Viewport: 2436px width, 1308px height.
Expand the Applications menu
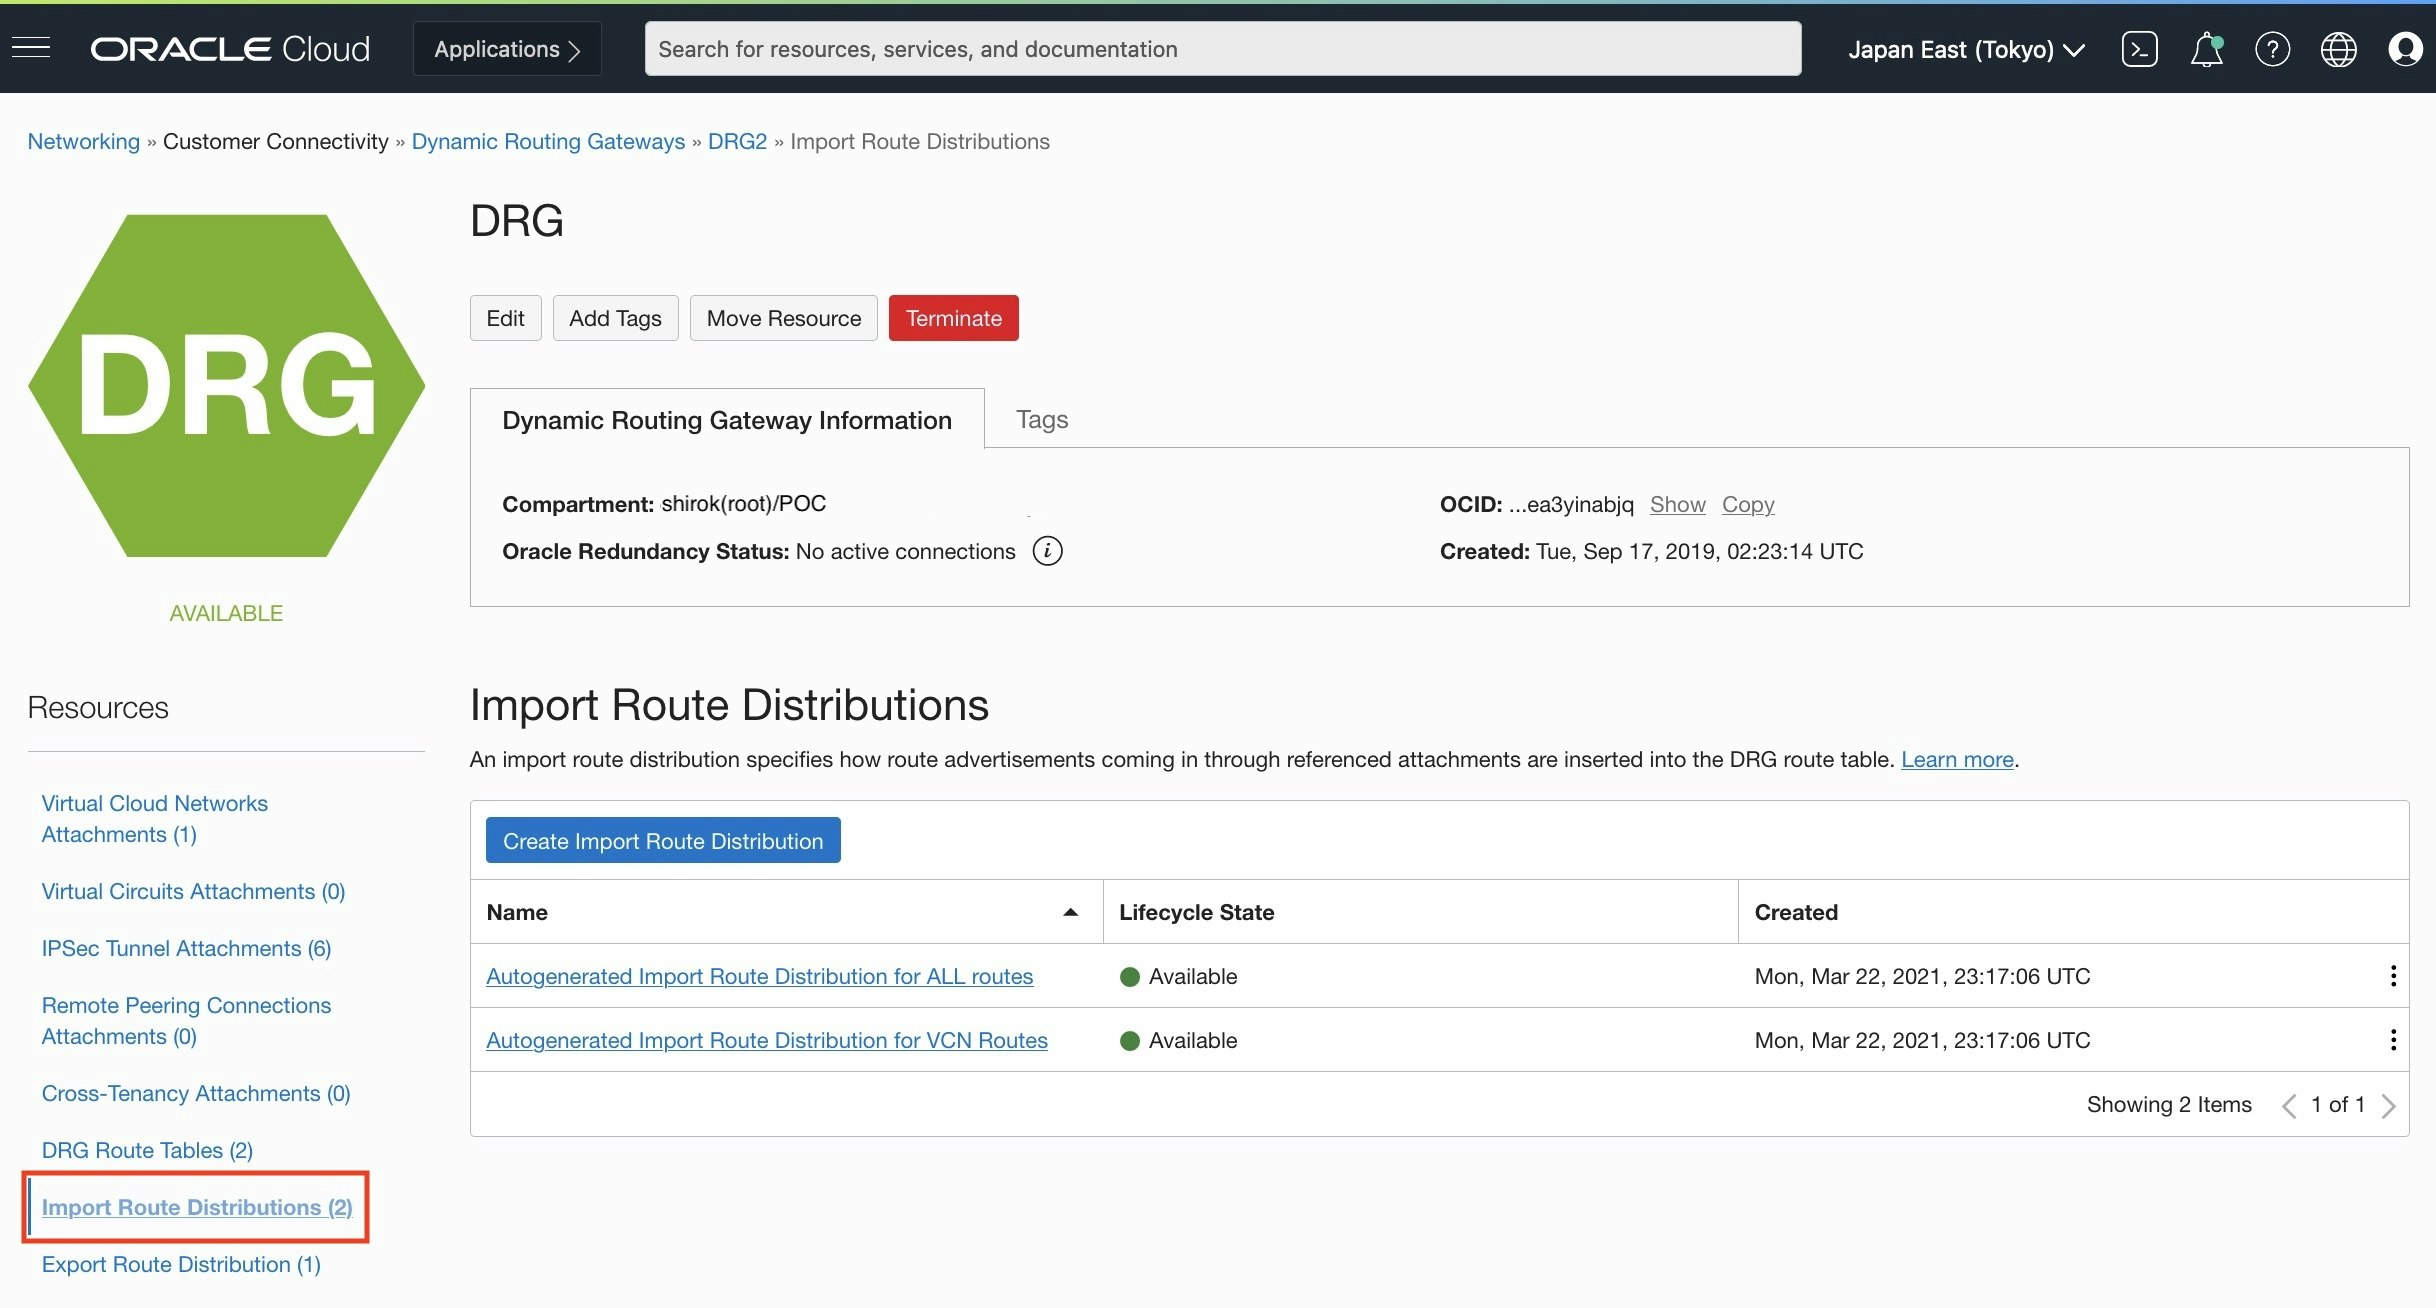tap(507, 49)
